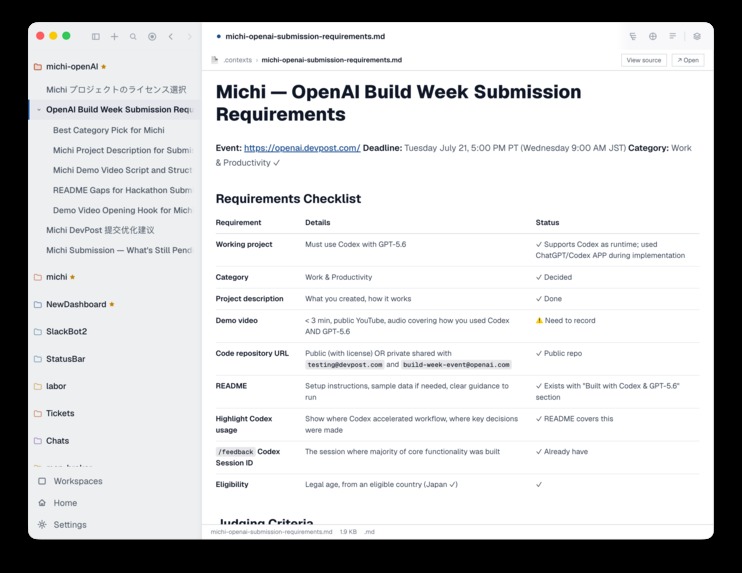Click the michi folder icon
The image size is (742, 573).
[38, 277]
